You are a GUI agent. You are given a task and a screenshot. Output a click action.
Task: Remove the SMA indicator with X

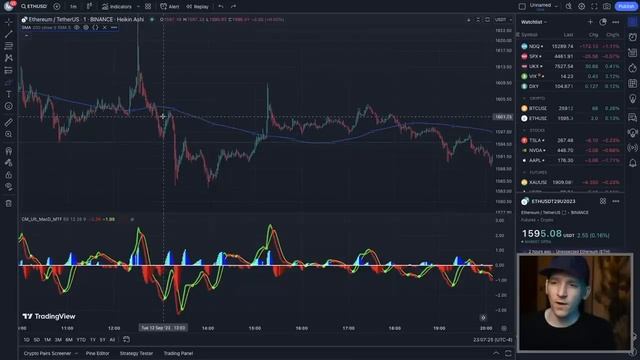pos(104,27)
